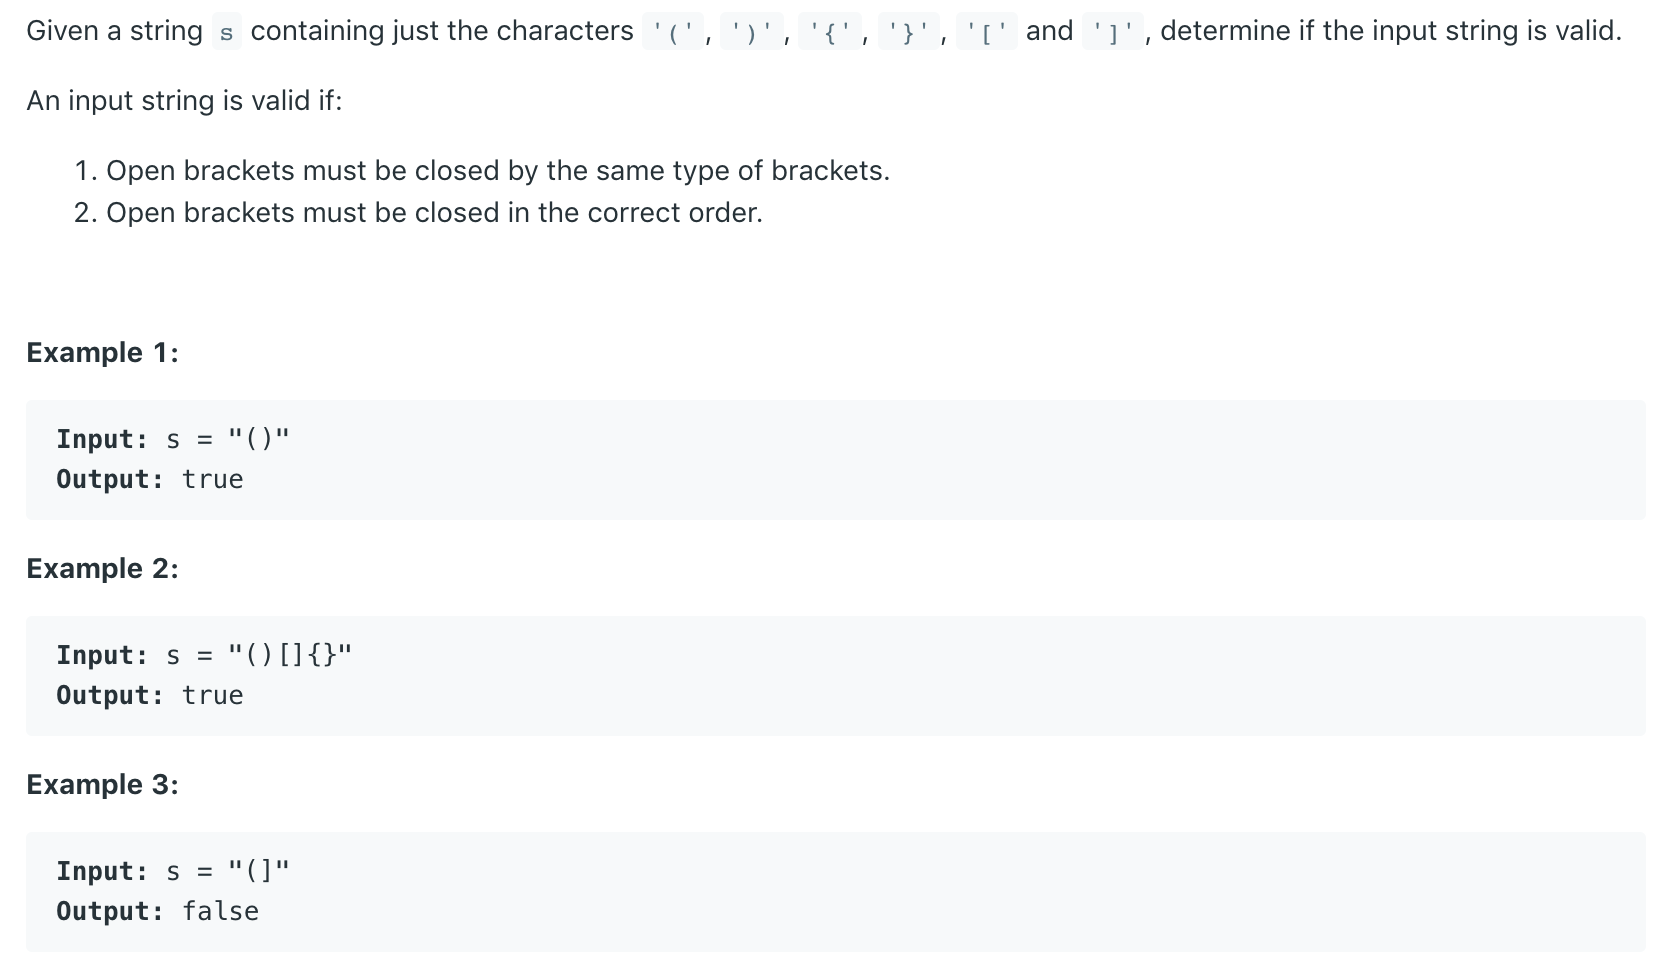Click the '{' open curly brace snippet
Viewport: 1654px width, 970px height.
click(x=830, y=33)
